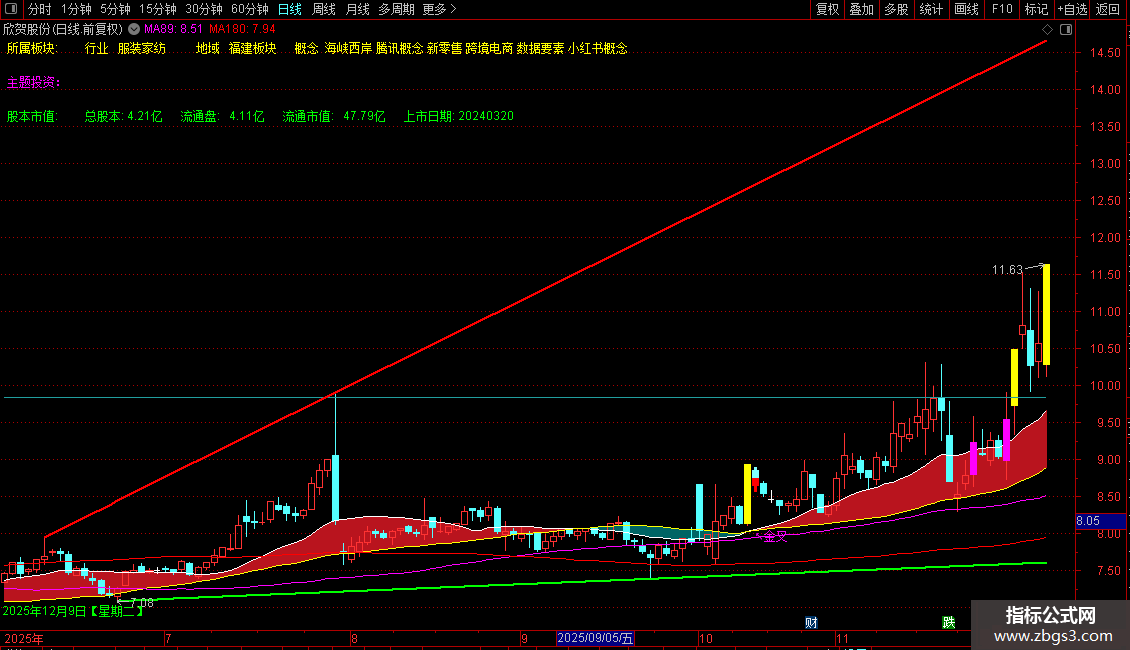1130x650 pixels.
Task: Click the 返回 back button
Action: click(1108, 9)
